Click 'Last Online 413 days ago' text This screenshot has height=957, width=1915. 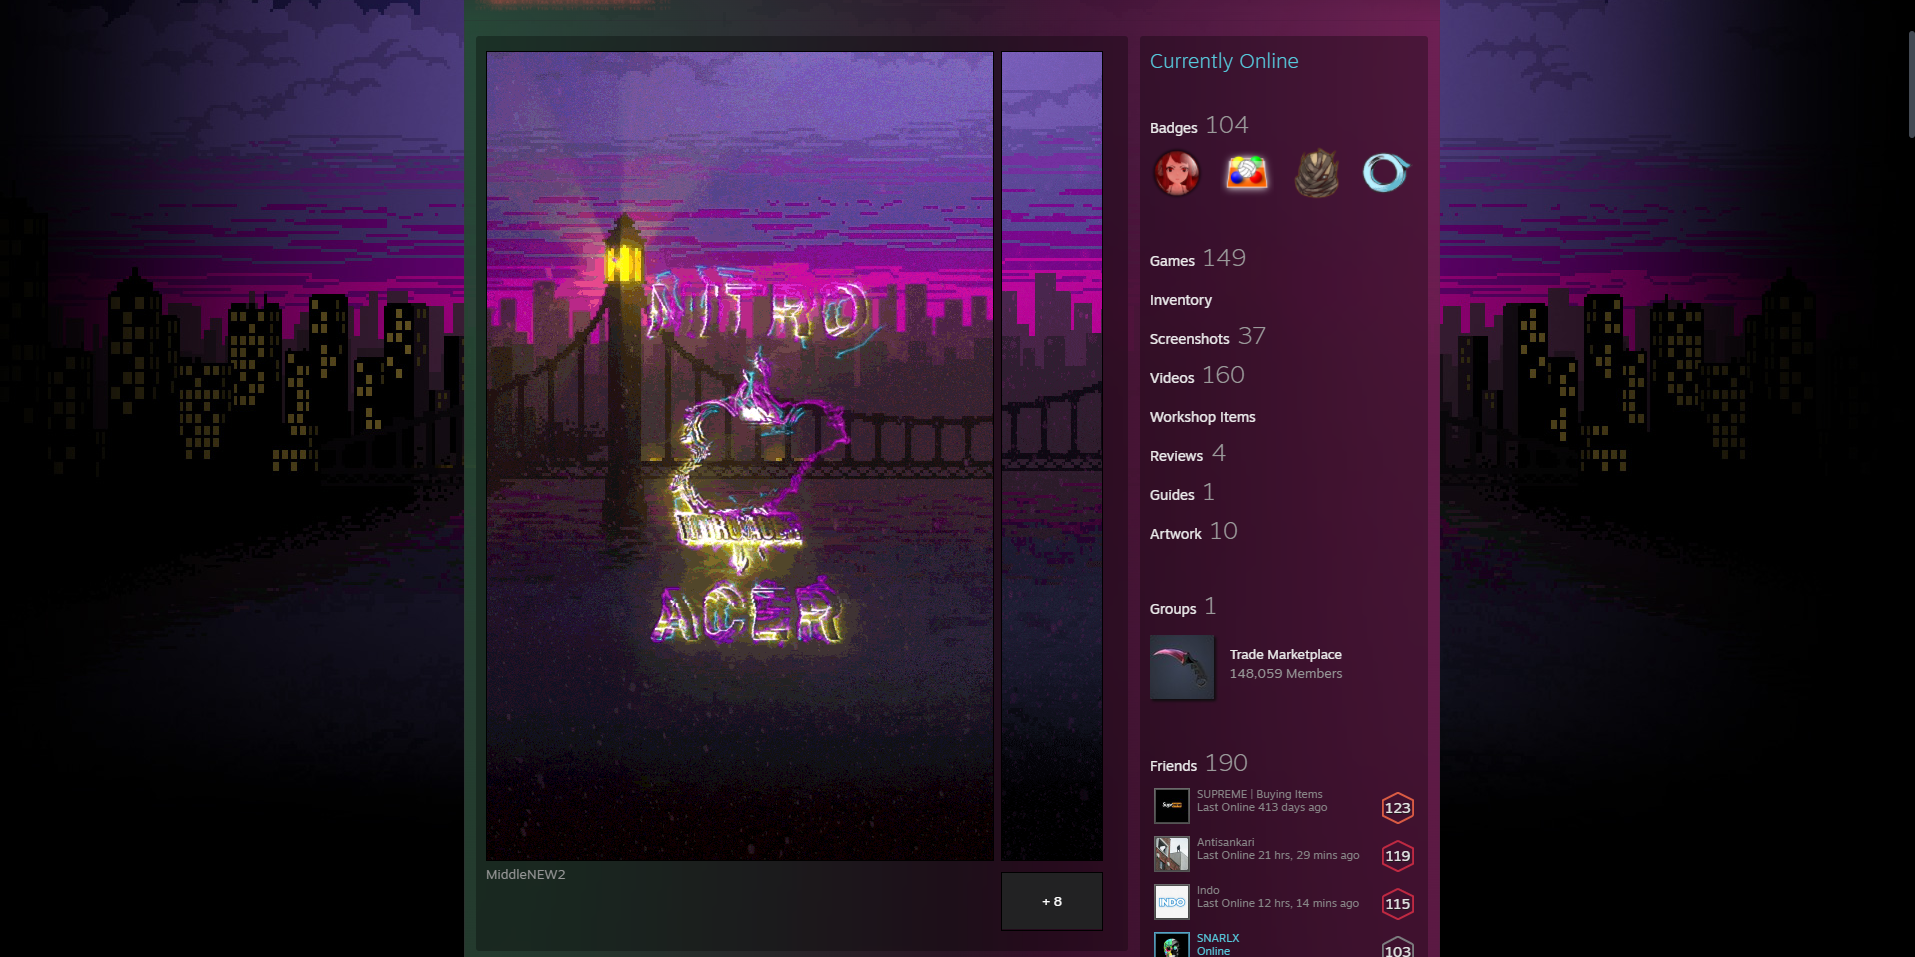tap(1262, 807)
